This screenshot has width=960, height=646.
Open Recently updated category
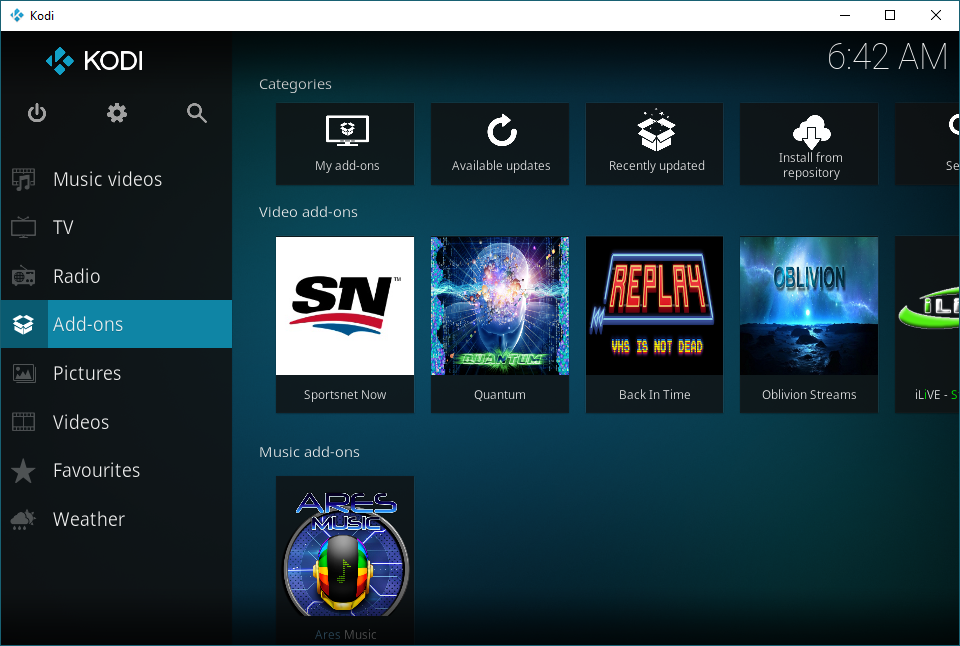pyautogui.click(x=654, y=144)
